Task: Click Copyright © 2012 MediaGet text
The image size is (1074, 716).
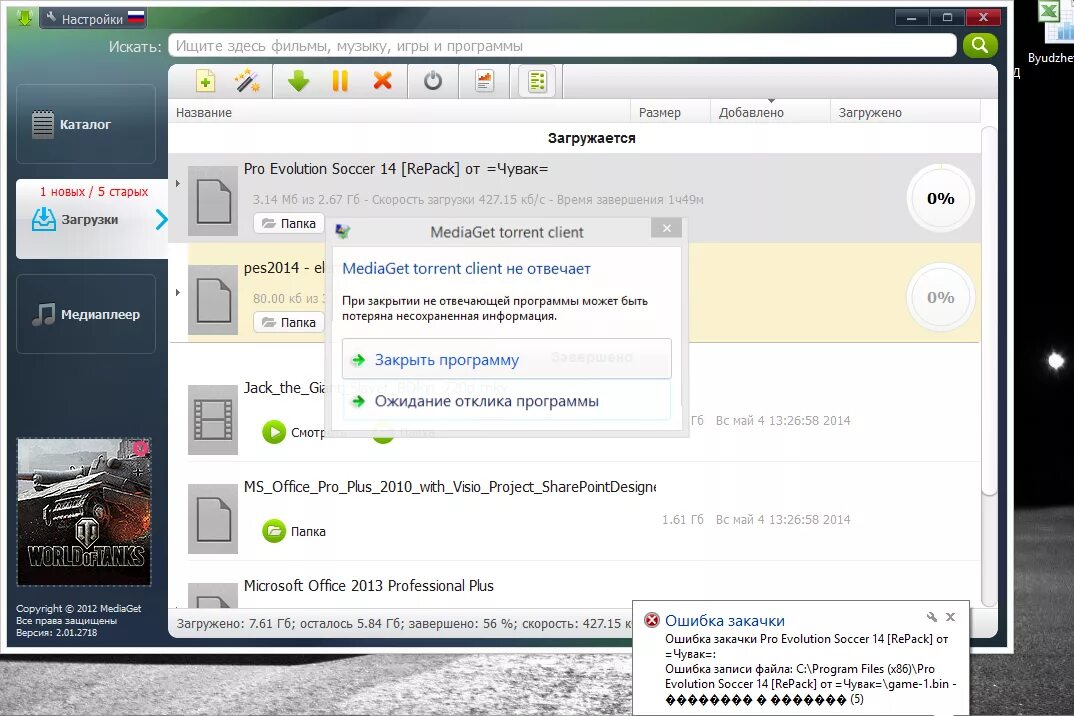Action: 79,608
